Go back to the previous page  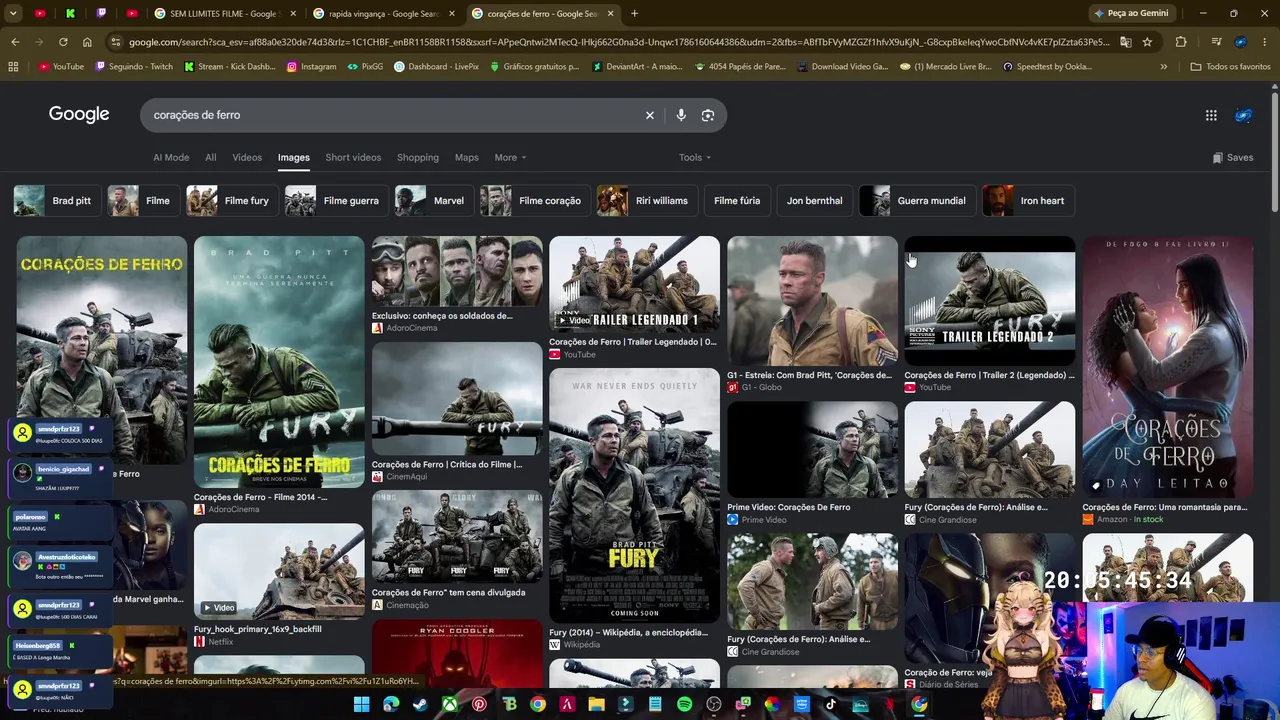click(15, 42)
